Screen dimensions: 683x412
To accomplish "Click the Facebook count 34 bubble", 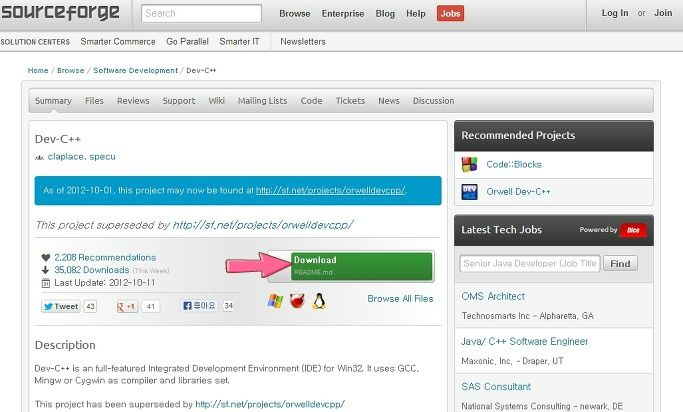I will coord(228,306).
